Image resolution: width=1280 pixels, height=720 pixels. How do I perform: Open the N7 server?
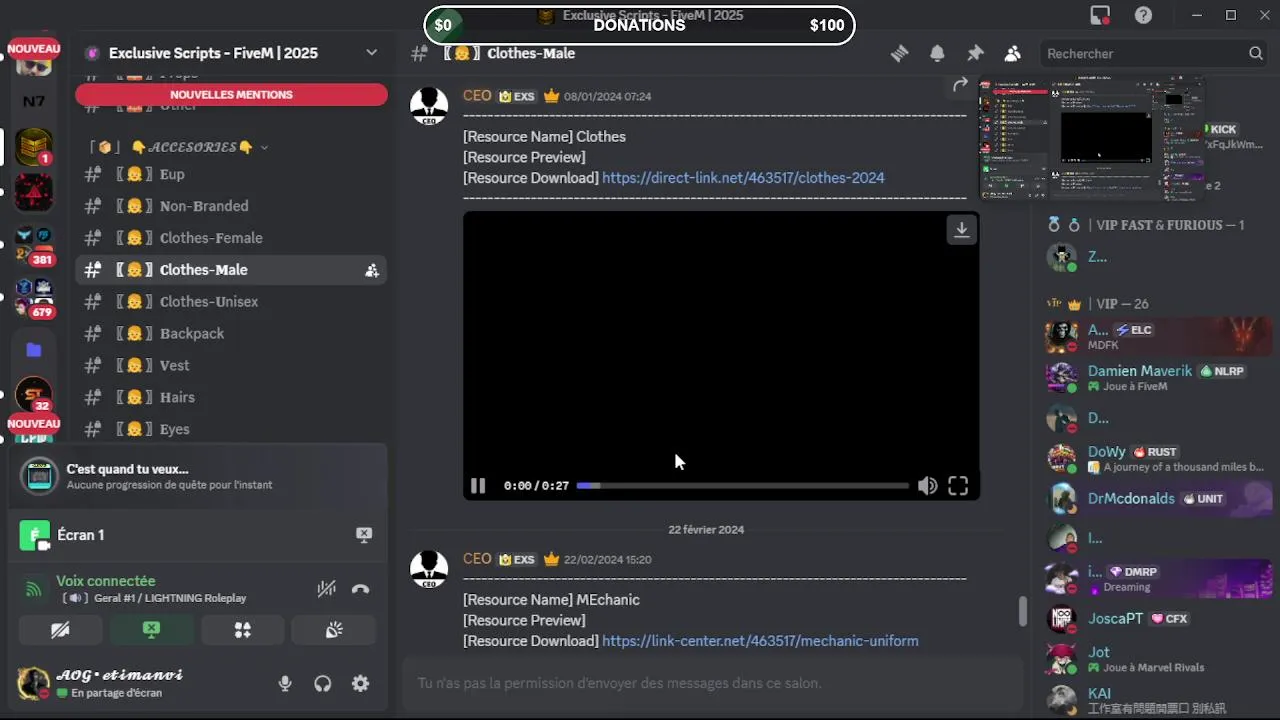34,101
